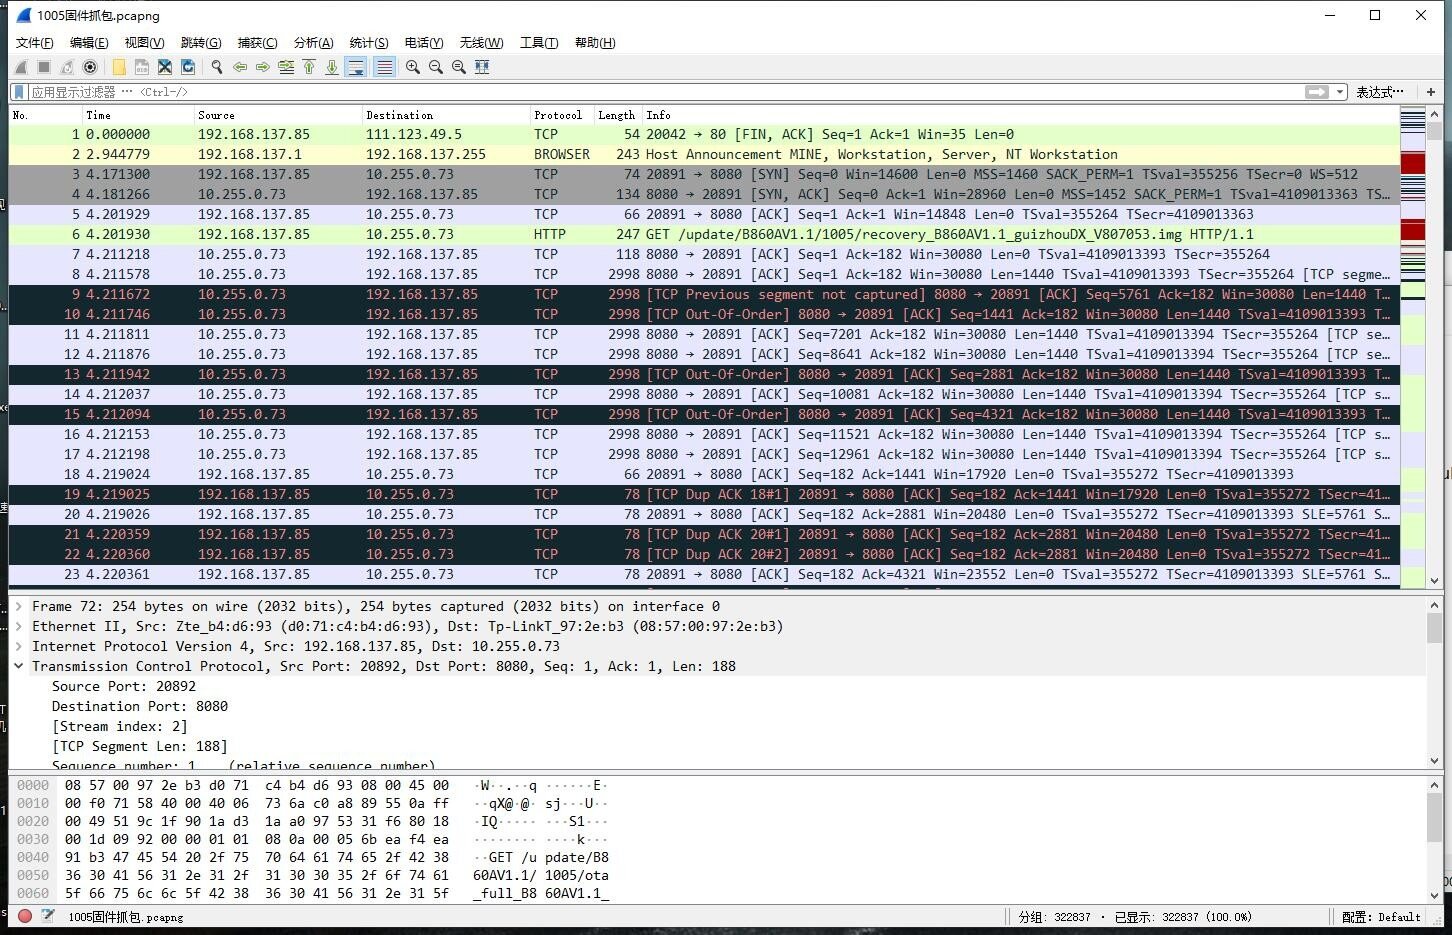Open capture options gear icon
This screenshot has height=935, width=1452.
(90, 67)
